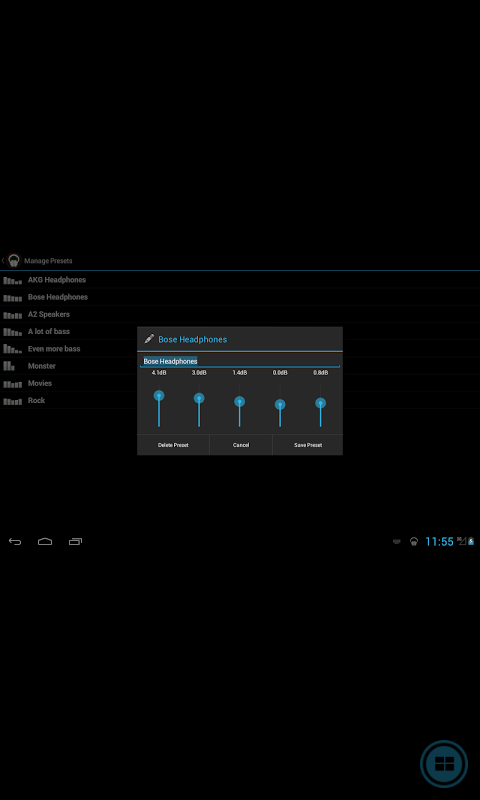Click the Save Preset button

tap(308, 445)
